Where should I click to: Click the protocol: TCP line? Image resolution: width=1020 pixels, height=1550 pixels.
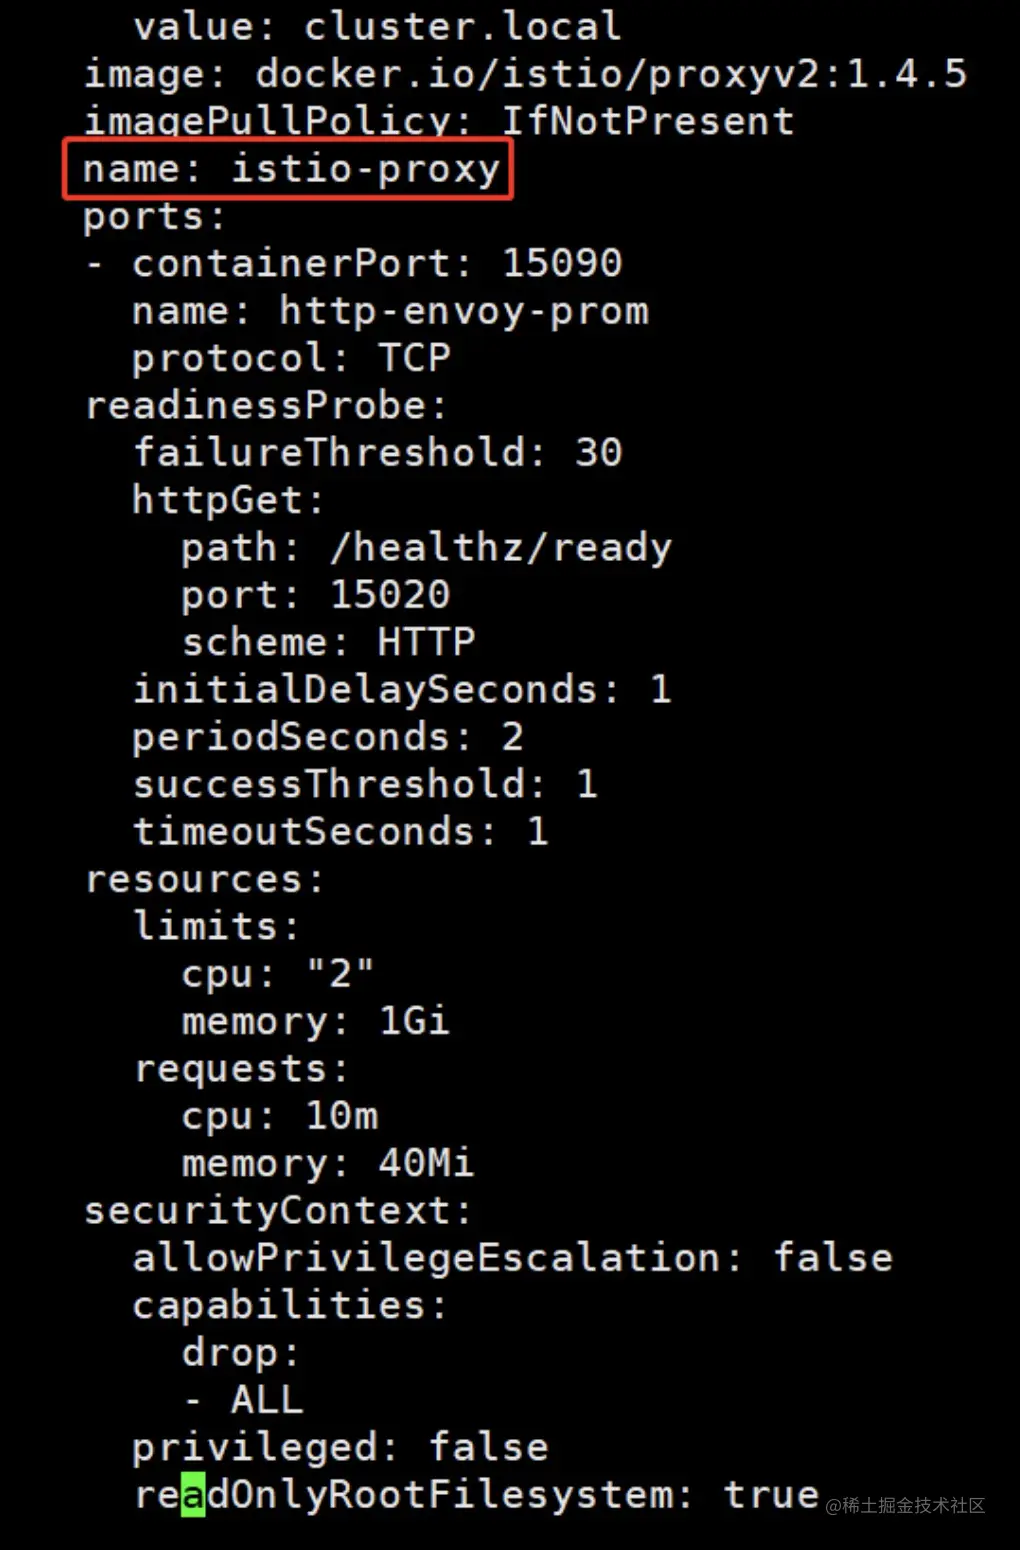tap(291, 358)
